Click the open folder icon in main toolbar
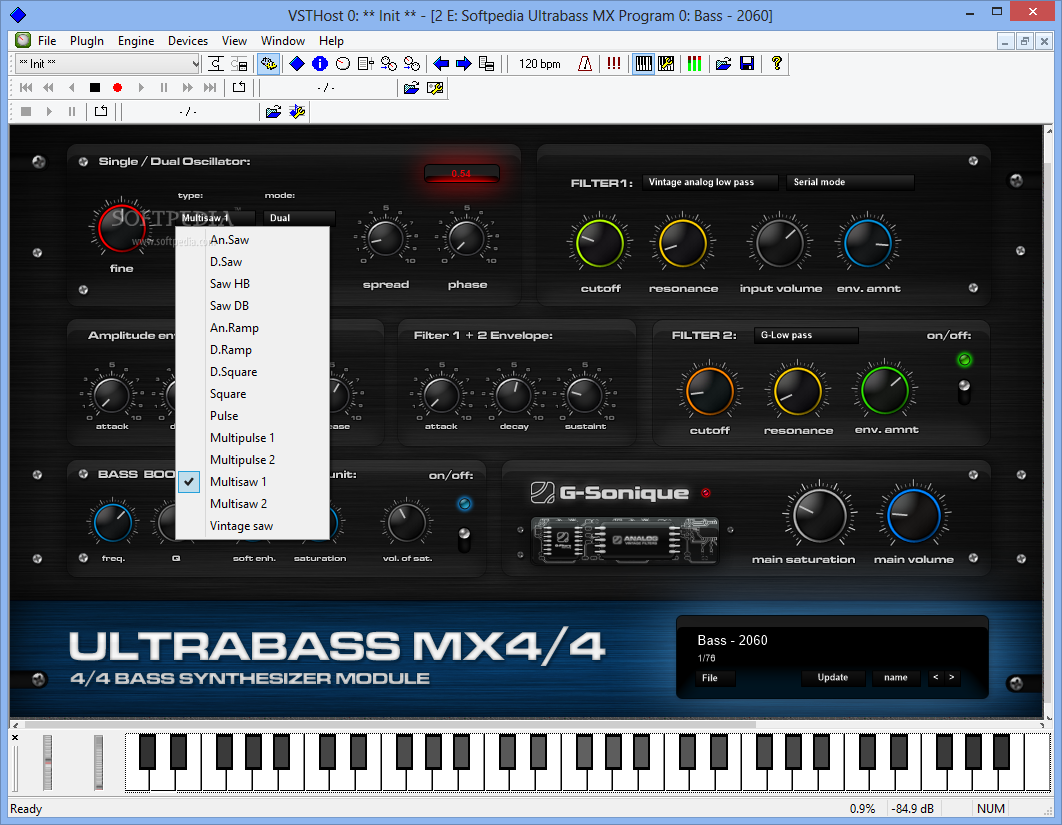 click(723, 64)
